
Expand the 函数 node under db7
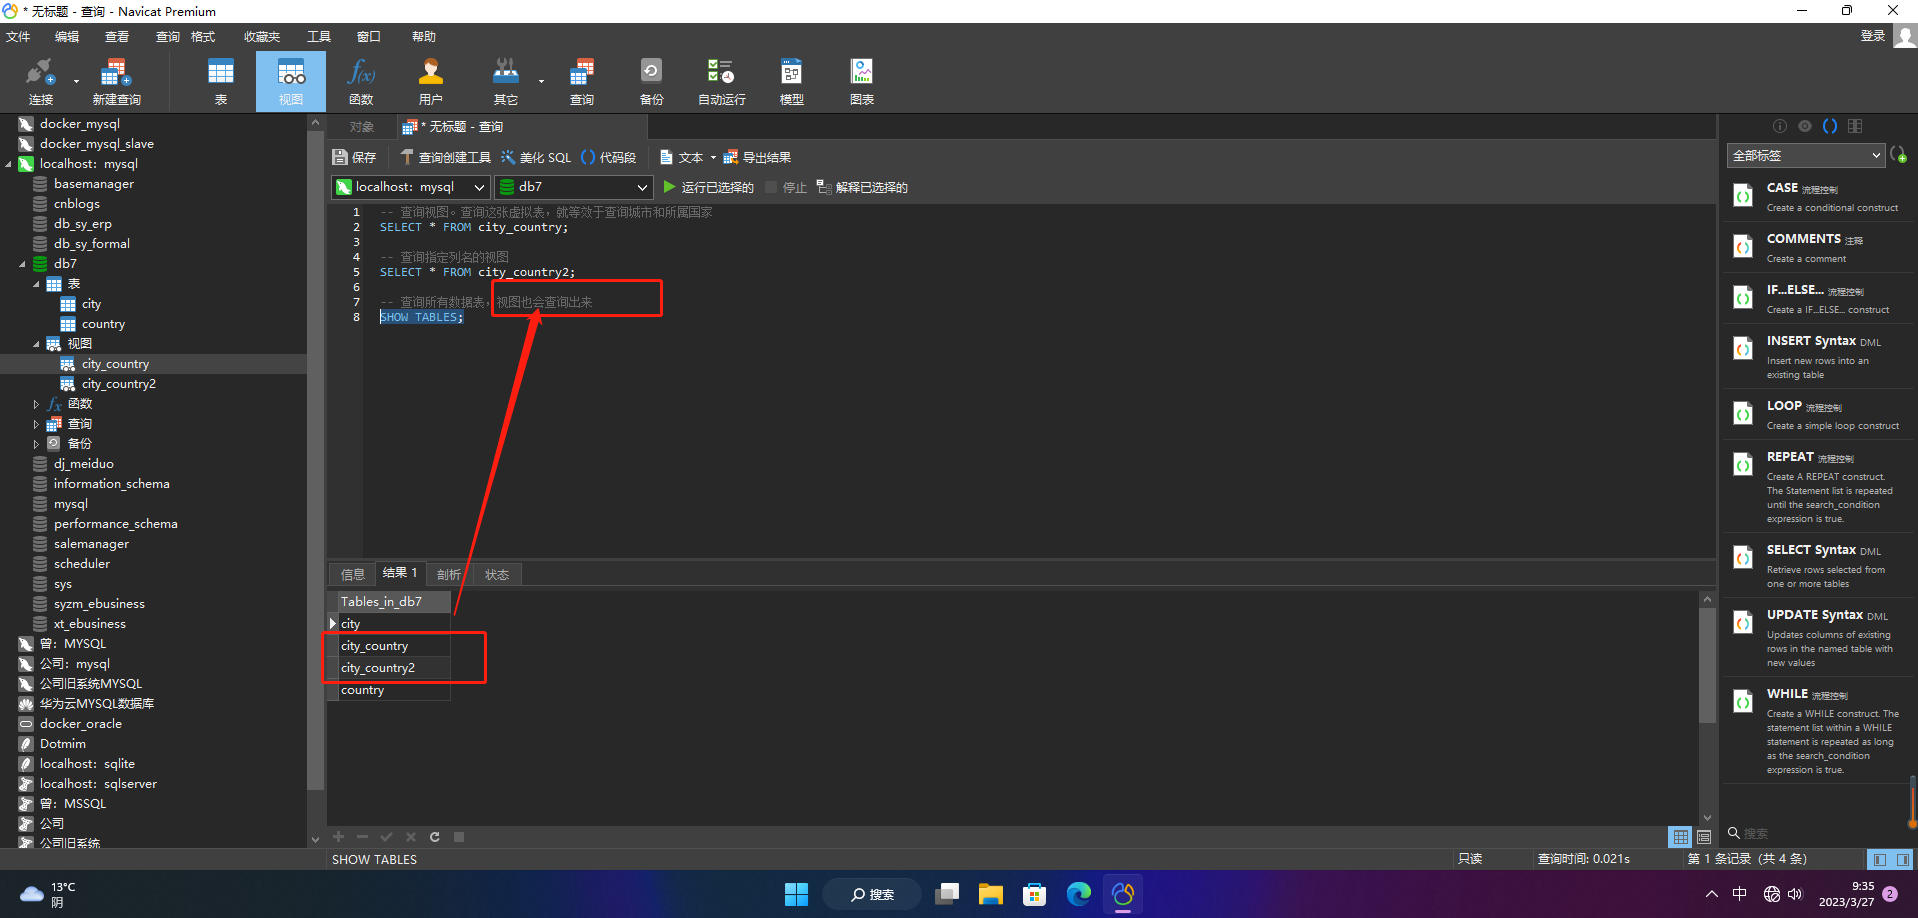point(36,404)
